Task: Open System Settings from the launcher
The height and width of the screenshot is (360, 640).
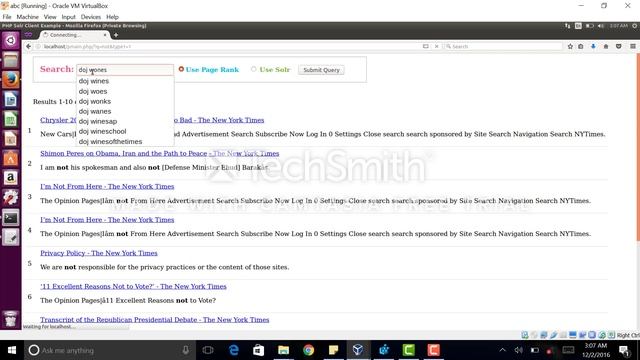Action: click(x=11, y=198)
